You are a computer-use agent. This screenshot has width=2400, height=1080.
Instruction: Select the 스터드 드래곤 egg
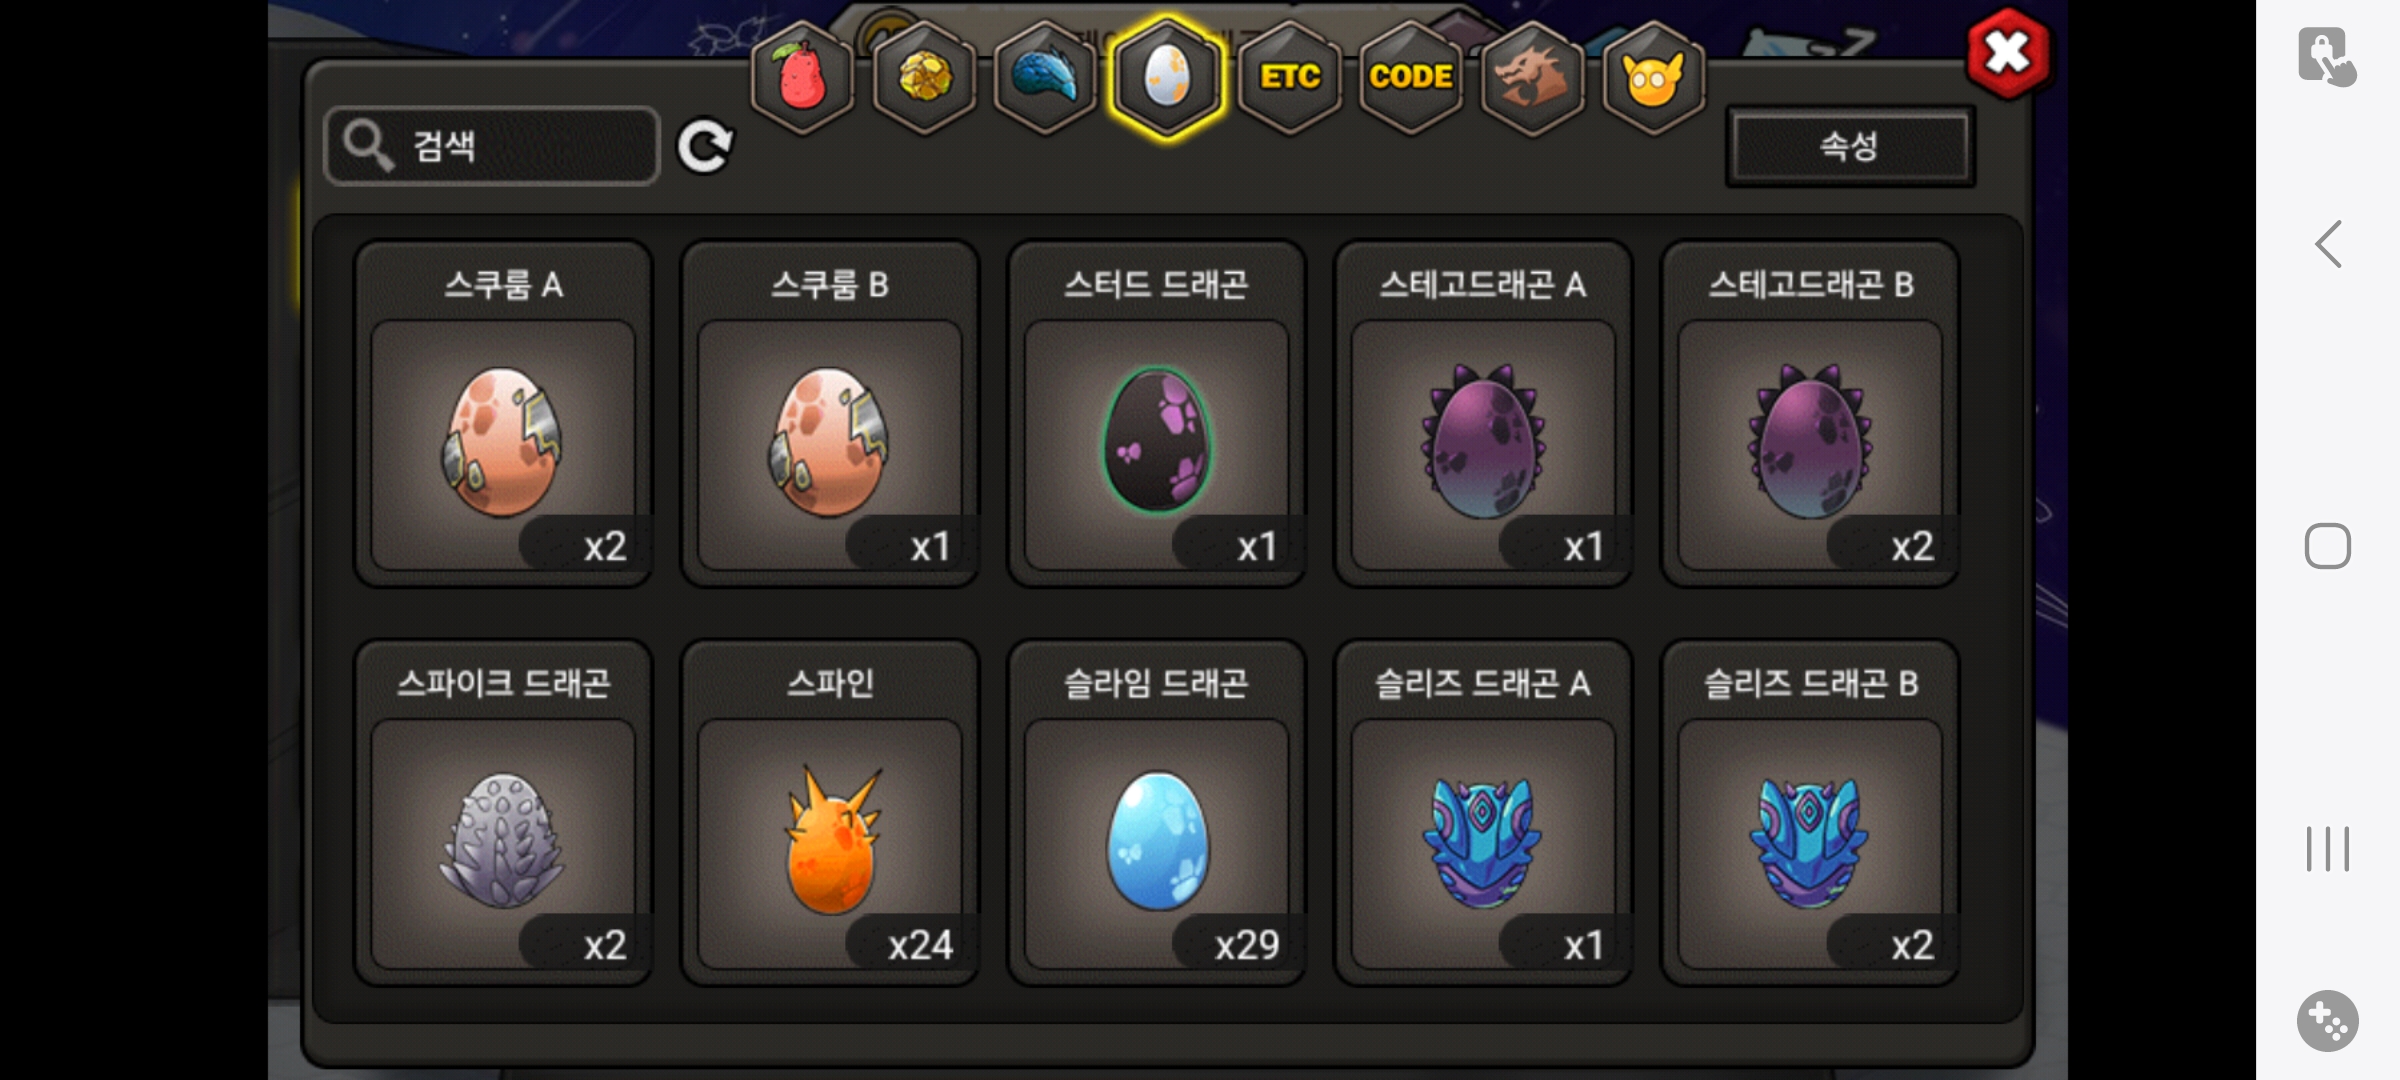1157,414
